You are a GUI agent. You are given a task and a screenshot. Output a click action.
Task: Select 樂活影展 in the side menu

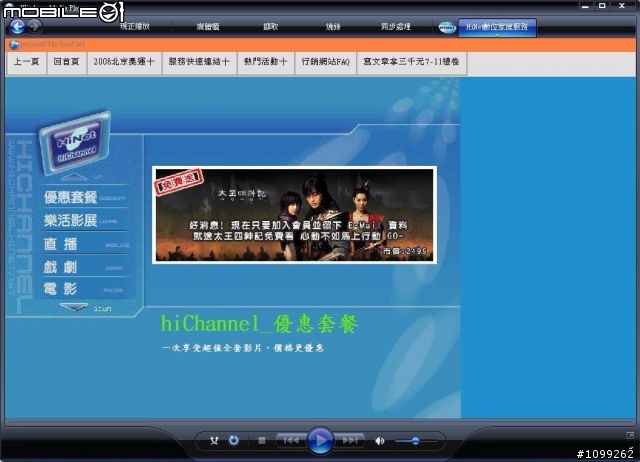(71, 221)
